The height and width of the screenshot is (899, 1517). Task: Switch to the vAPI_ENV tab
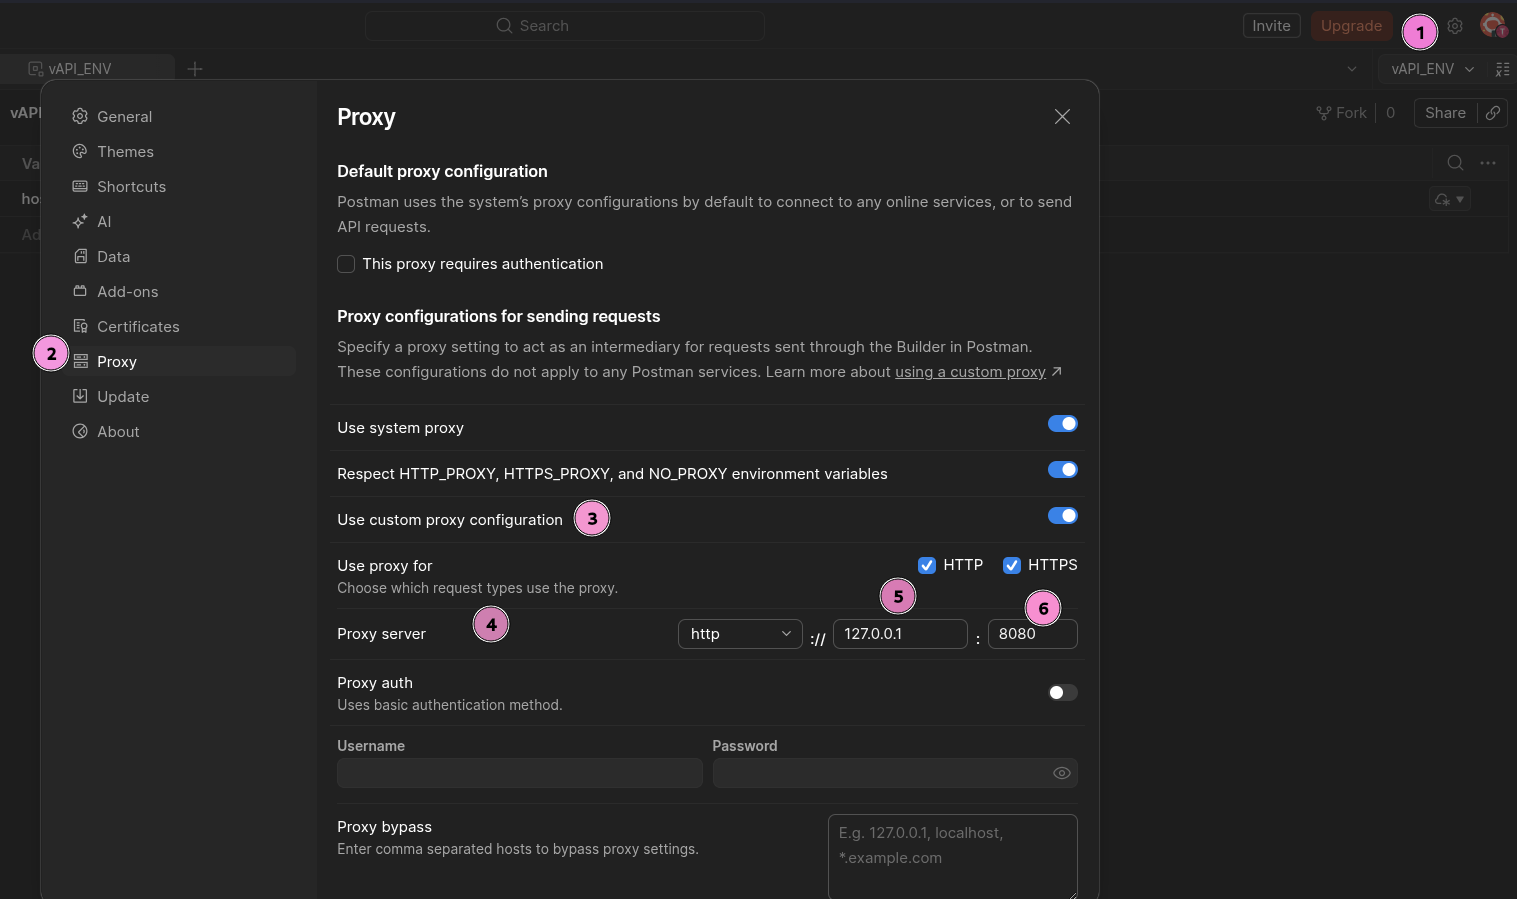87,69
